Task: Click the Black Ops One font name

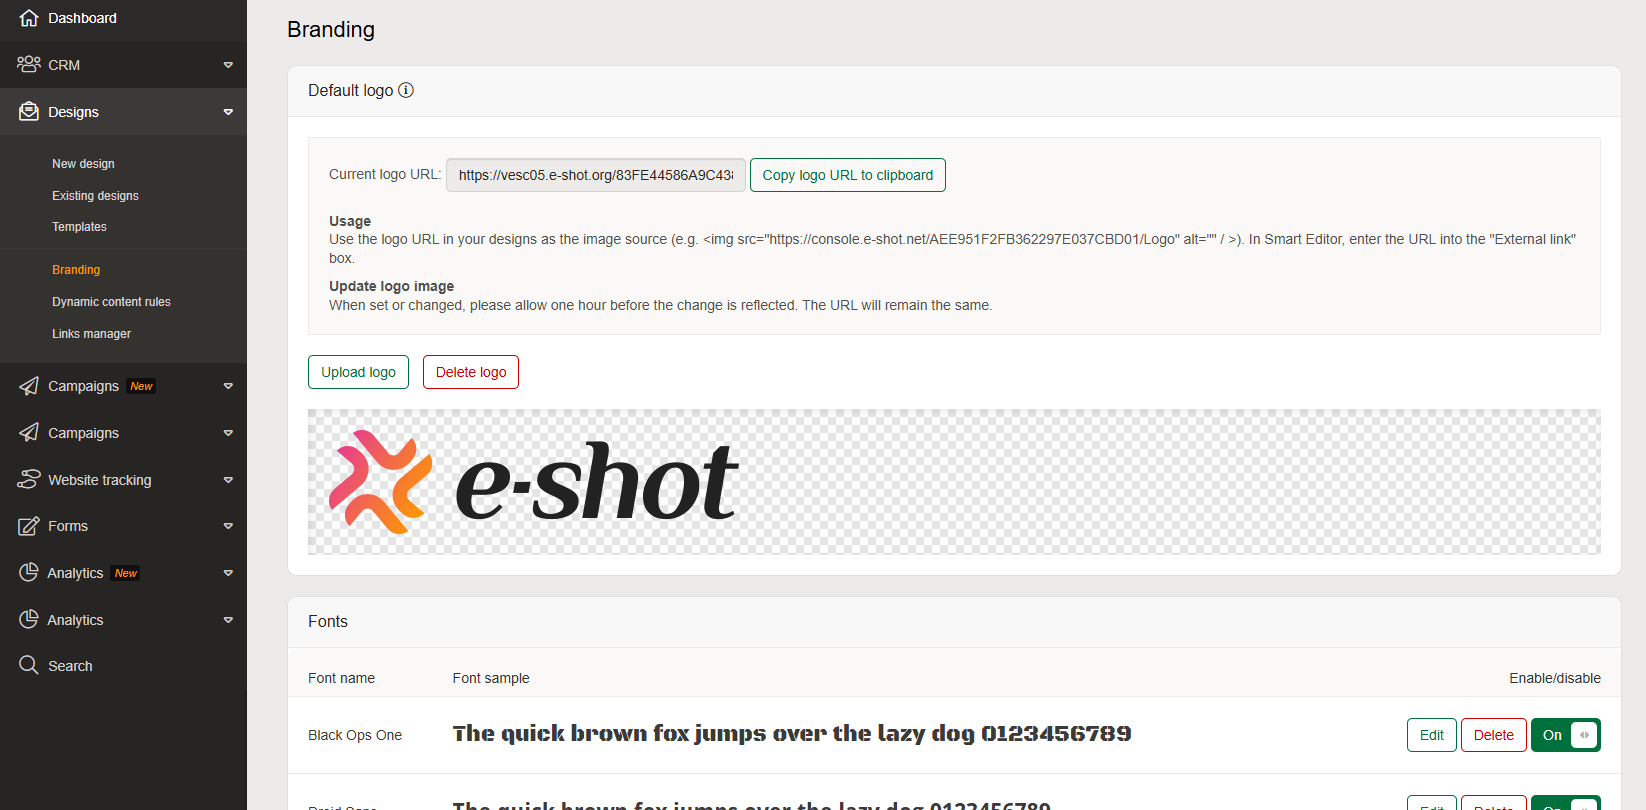Action: point(355,735)
